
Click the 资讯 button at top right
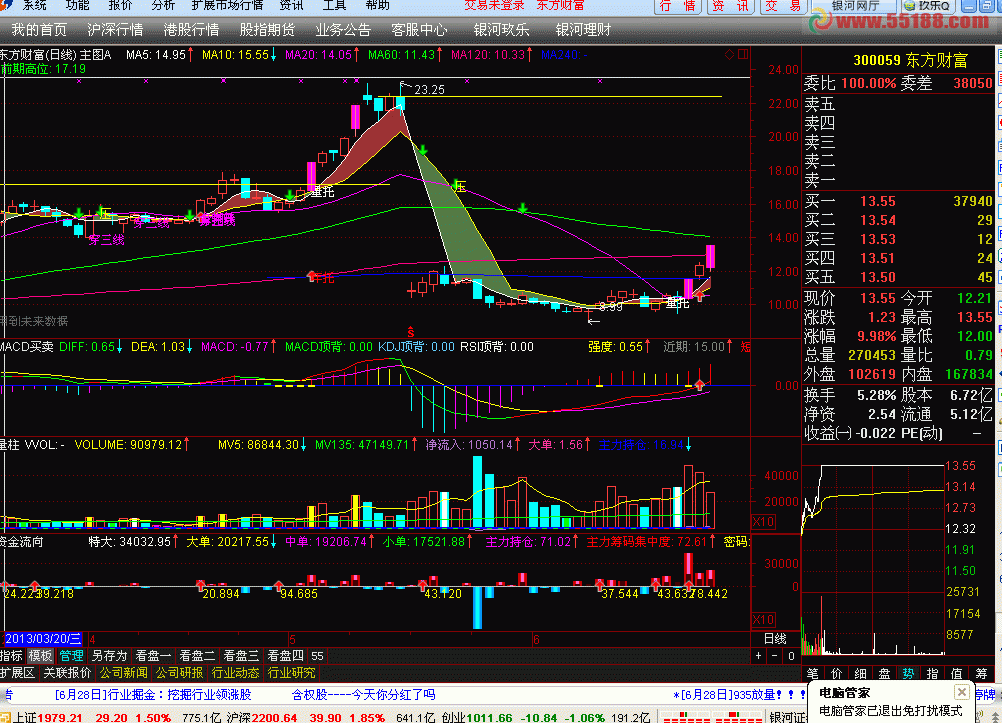[730, 6]
